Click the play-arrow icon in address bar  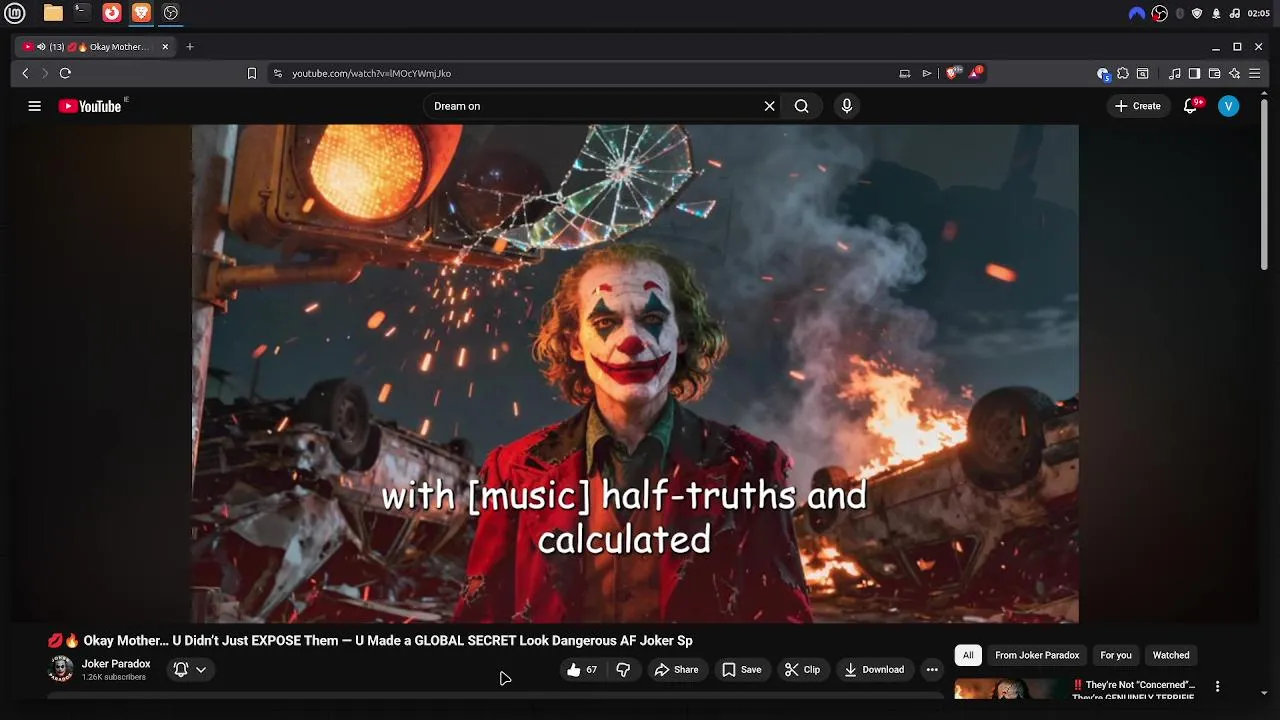pos(927,73)
